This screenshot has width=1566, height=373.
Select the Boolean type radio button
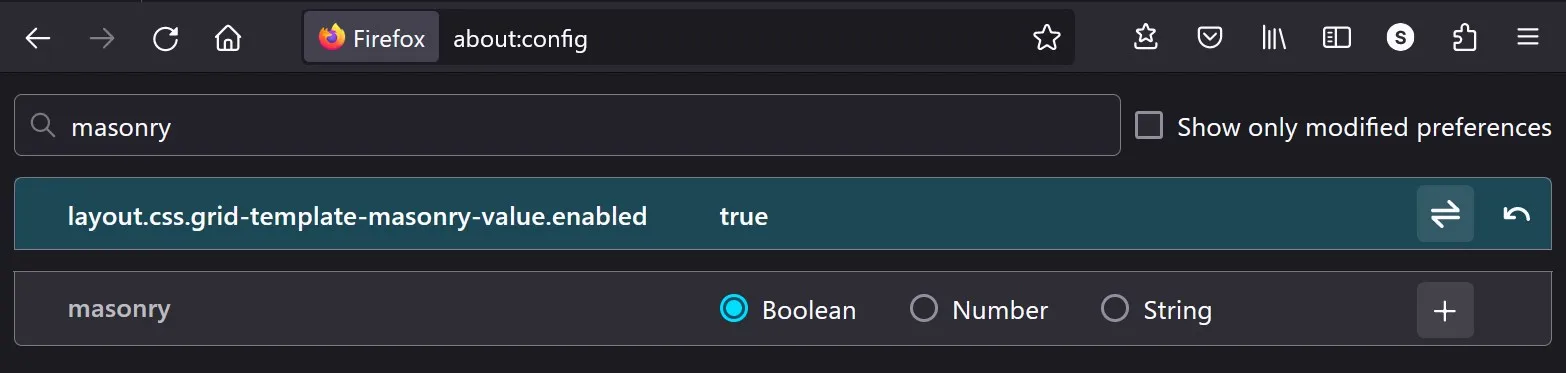pyautogui.click(x=734, y=309)
